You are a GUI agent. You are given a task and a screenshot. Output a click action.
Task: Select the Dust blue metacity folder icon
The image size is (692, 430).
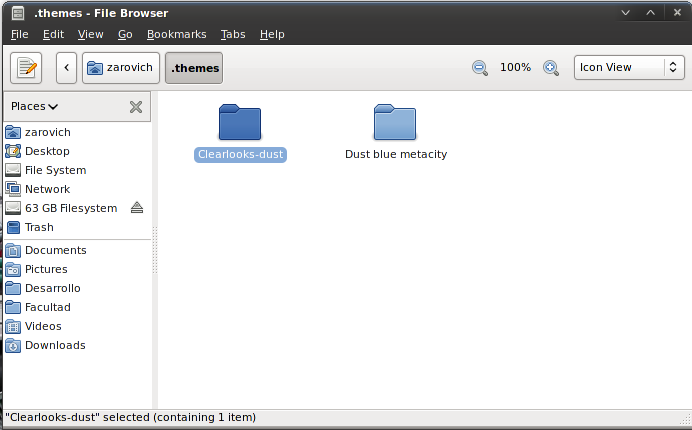point(395,122)
